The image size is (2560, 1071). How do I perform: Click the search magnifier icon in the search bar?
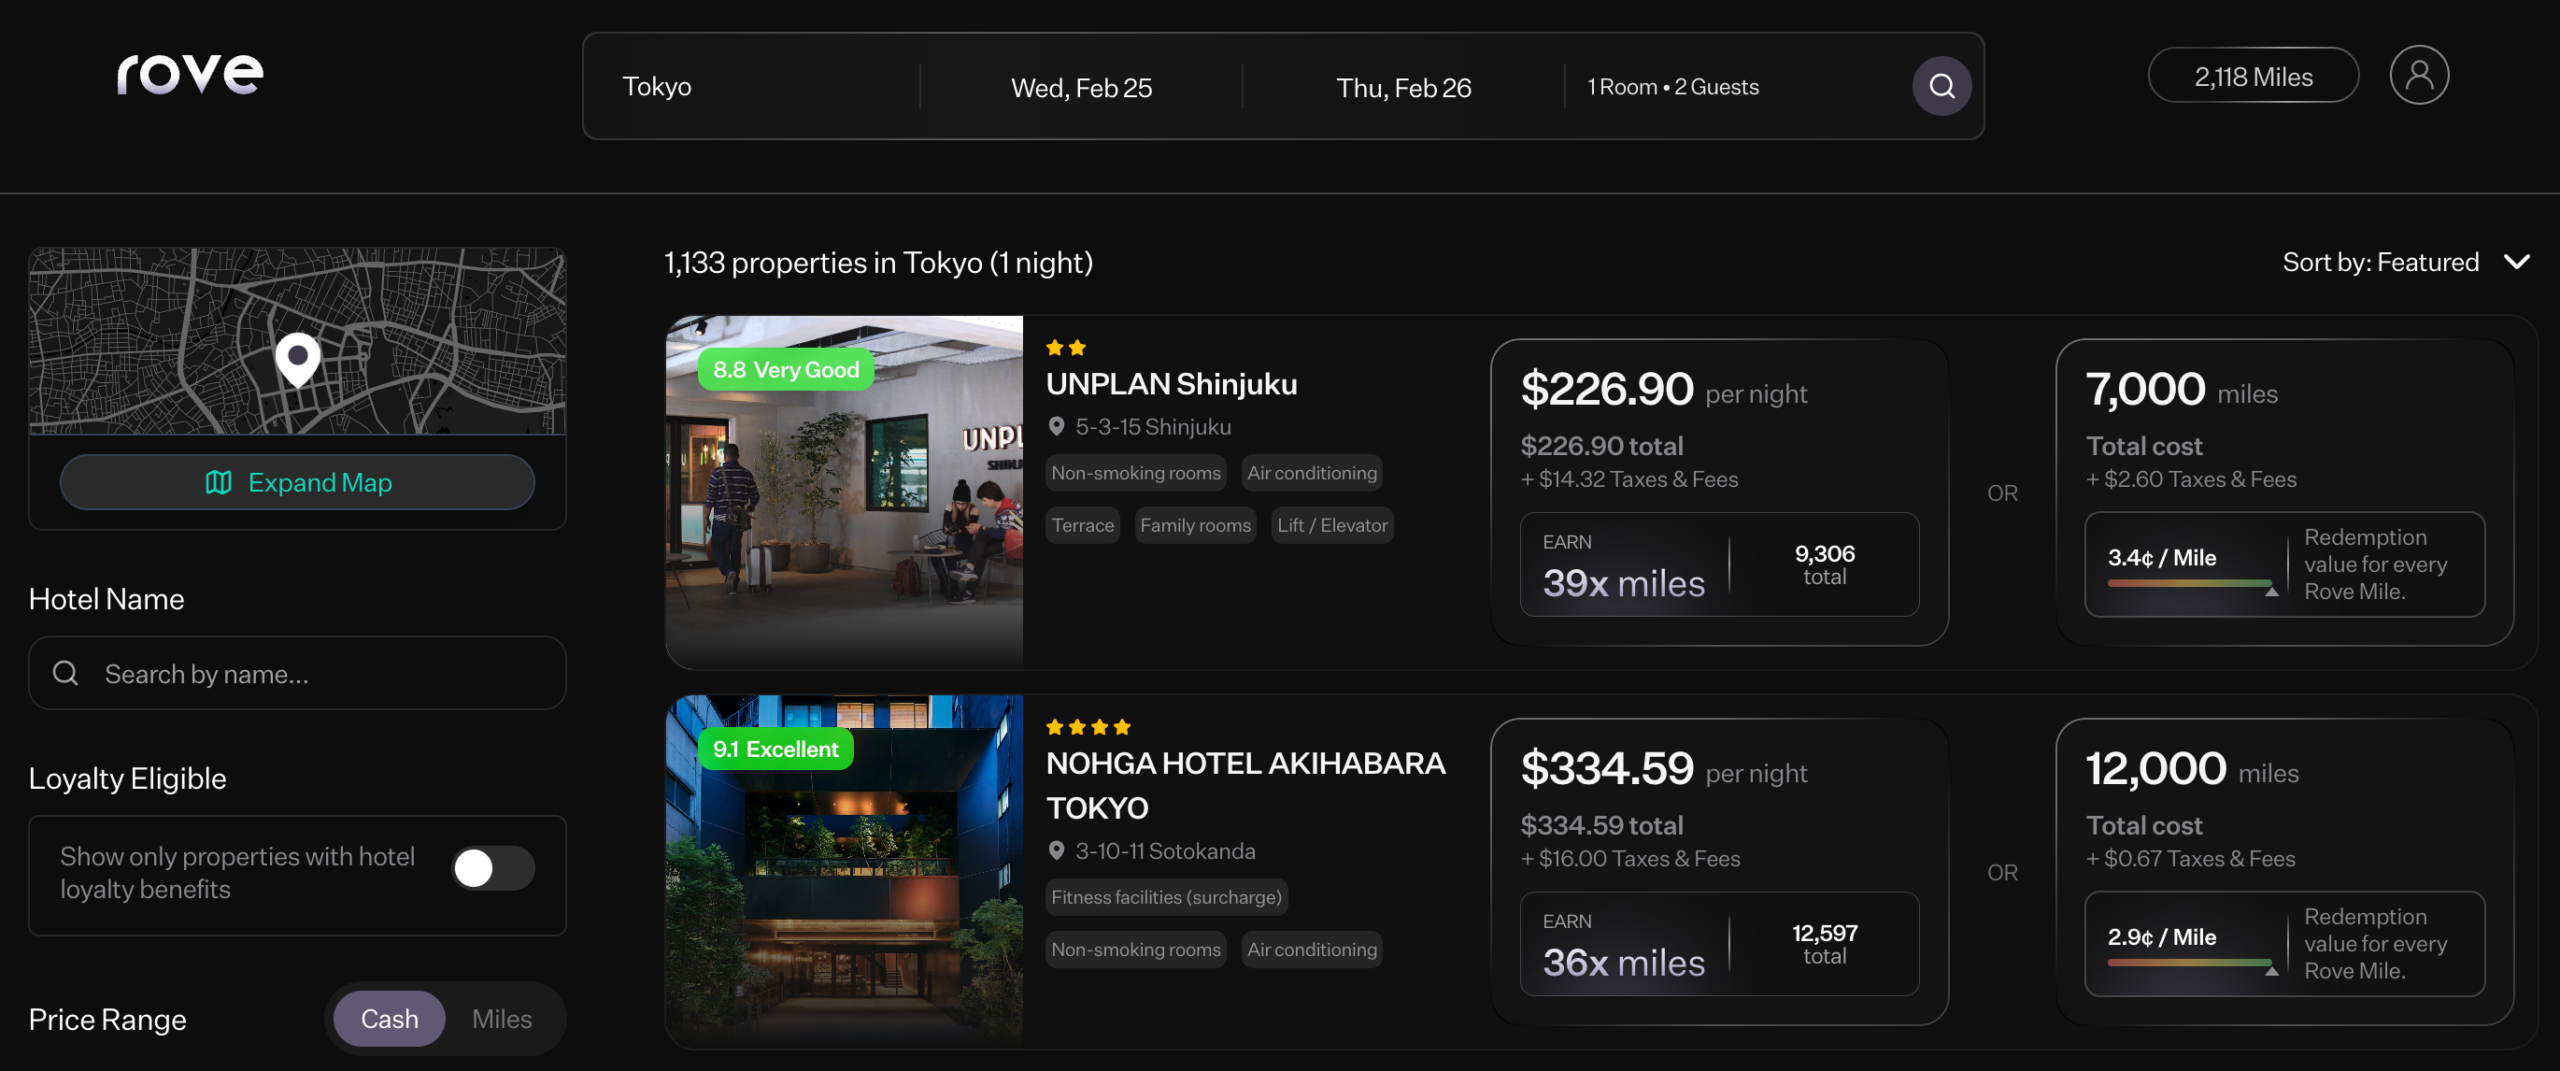coord(1941,85)
